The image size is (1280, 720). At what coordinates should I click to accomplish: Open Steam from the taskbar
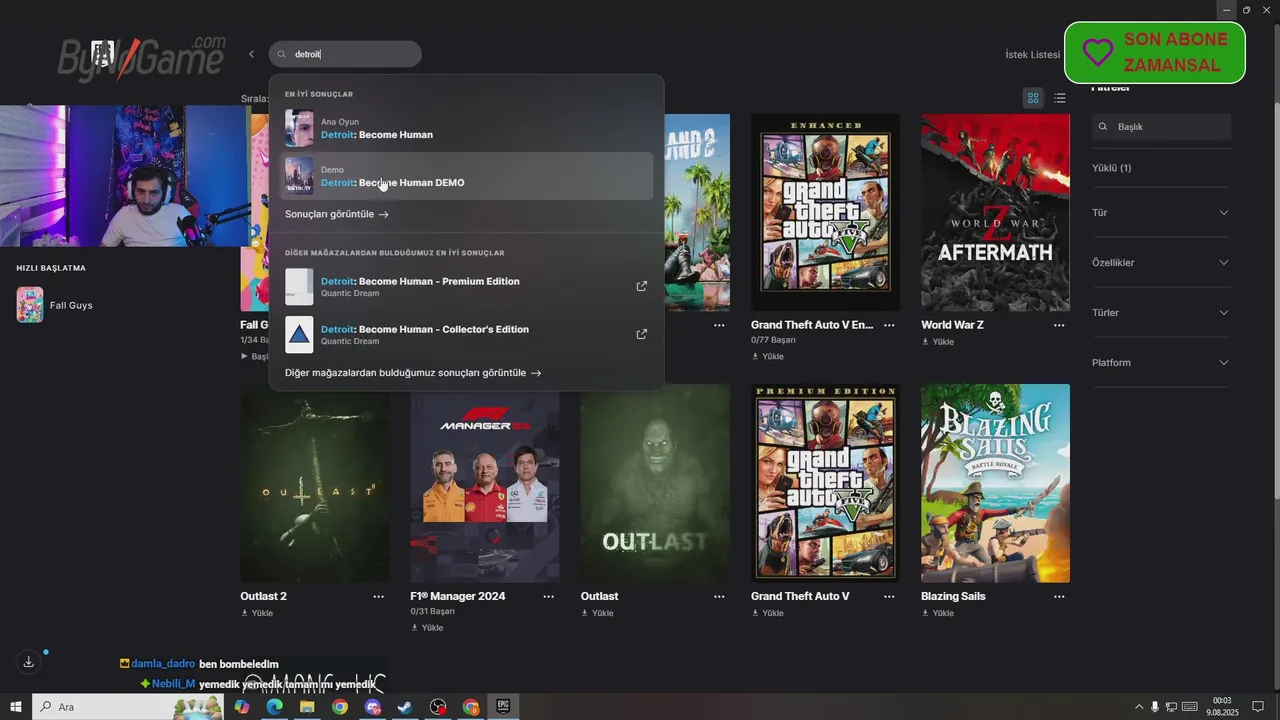point(405,707)
